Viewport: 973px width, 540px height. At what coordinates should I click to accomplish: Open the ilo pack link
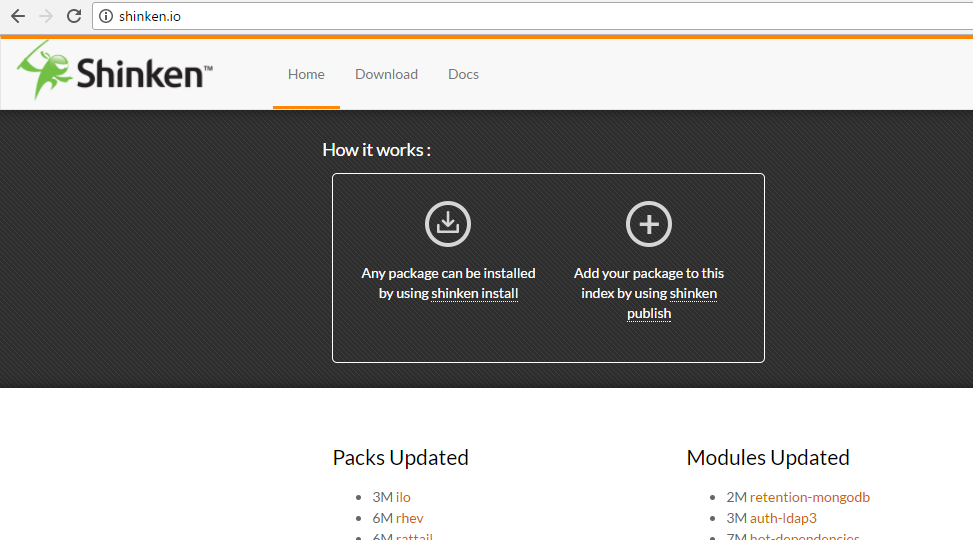(403, 497)
